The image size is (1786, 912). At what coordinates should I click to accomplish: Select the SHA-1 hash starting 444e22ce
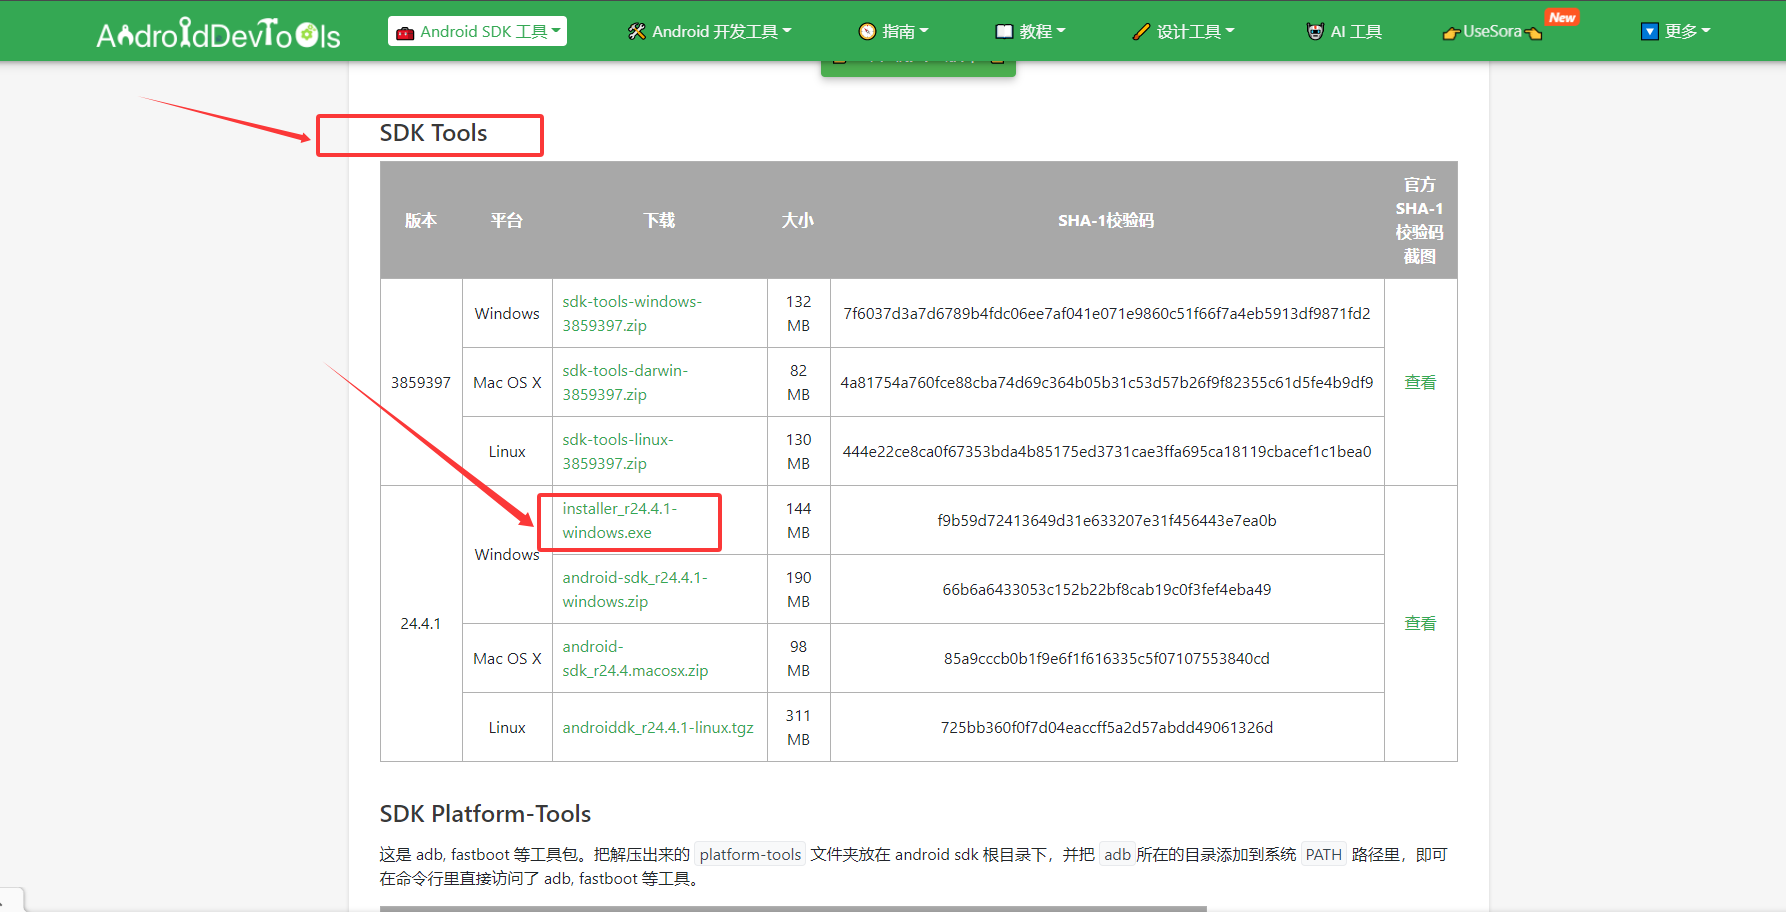click(x=1107, y=451)
